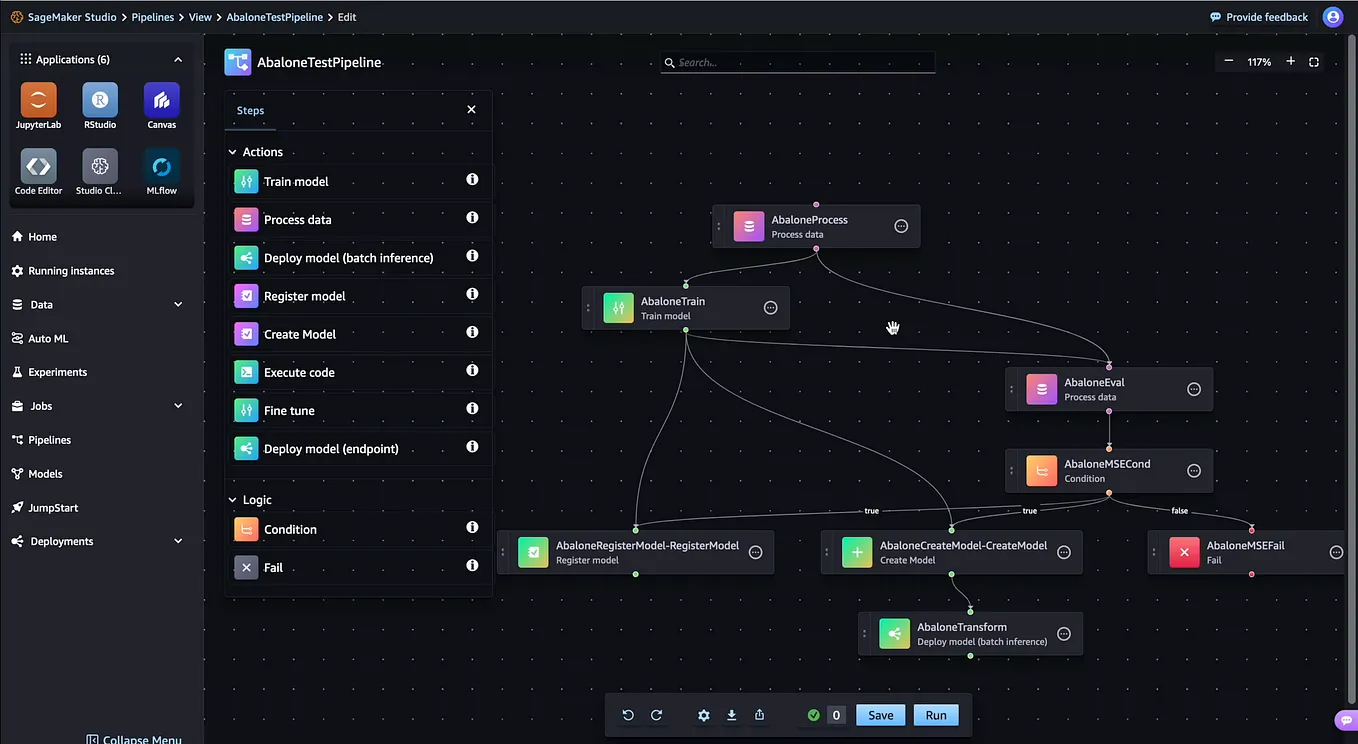Select the Train model step type
Viewport: 1358px width, 744px height.
click(295, 181)
